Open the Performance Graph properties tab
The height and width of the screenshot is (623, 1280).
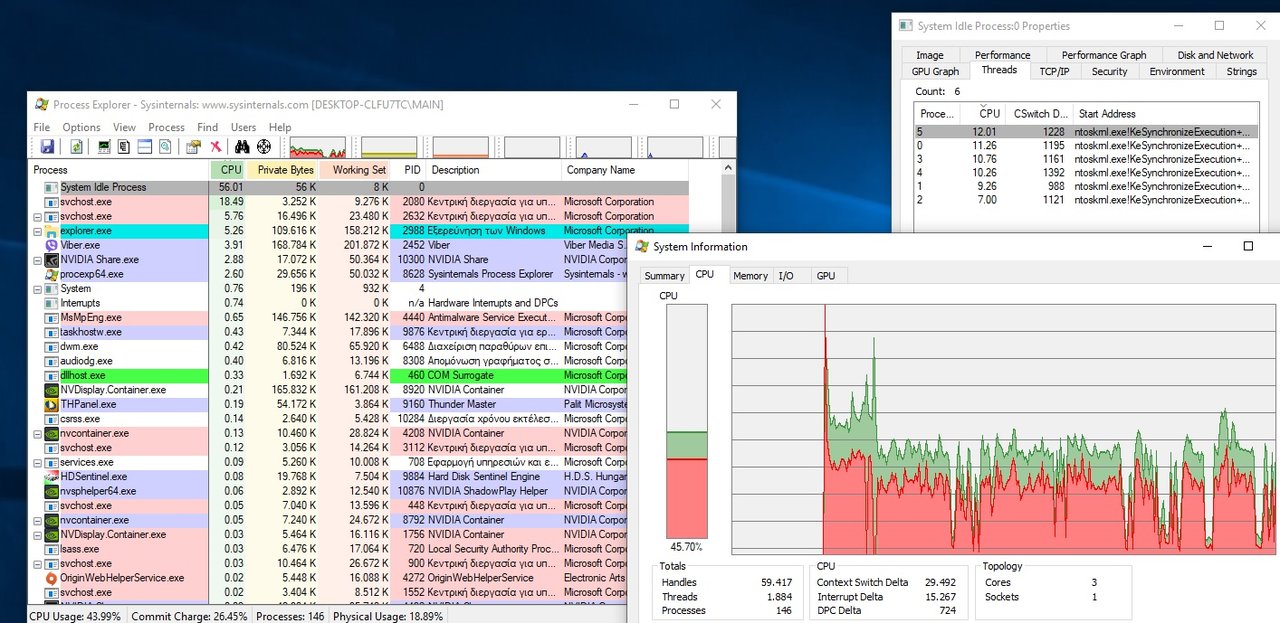1103,55
